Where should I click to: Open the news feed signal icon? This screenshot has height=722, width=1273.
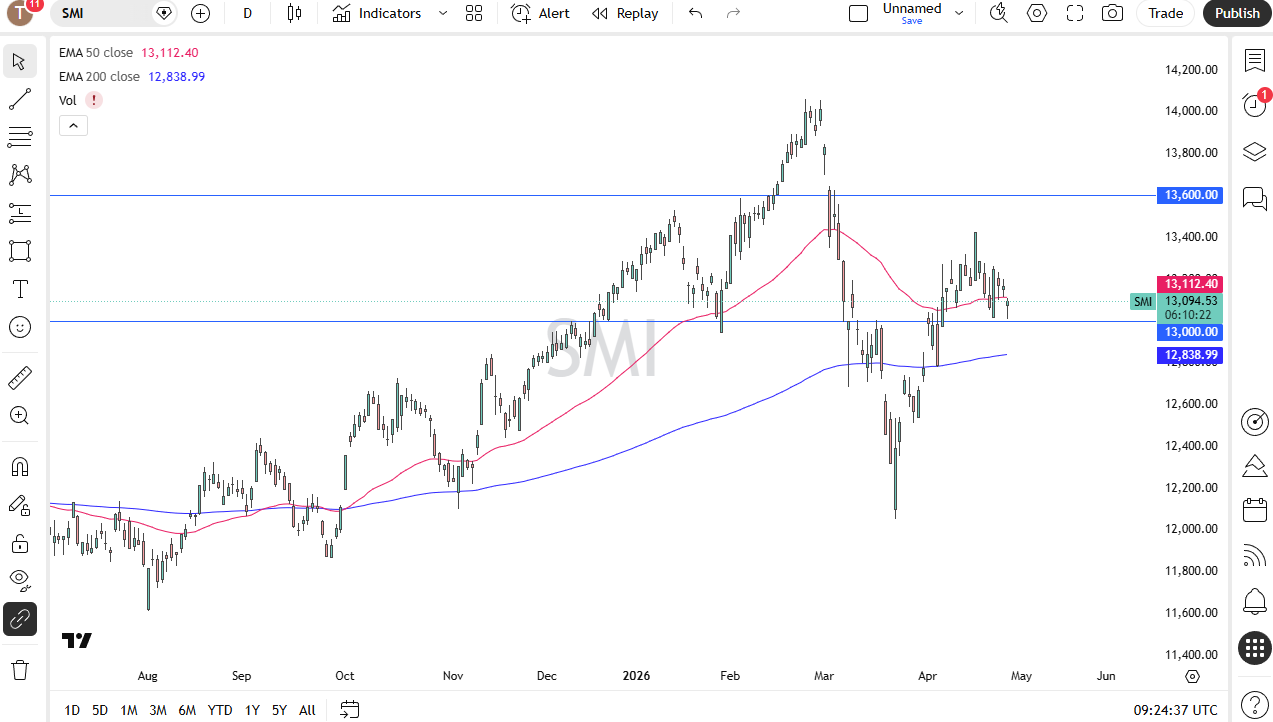[1254, 555]
